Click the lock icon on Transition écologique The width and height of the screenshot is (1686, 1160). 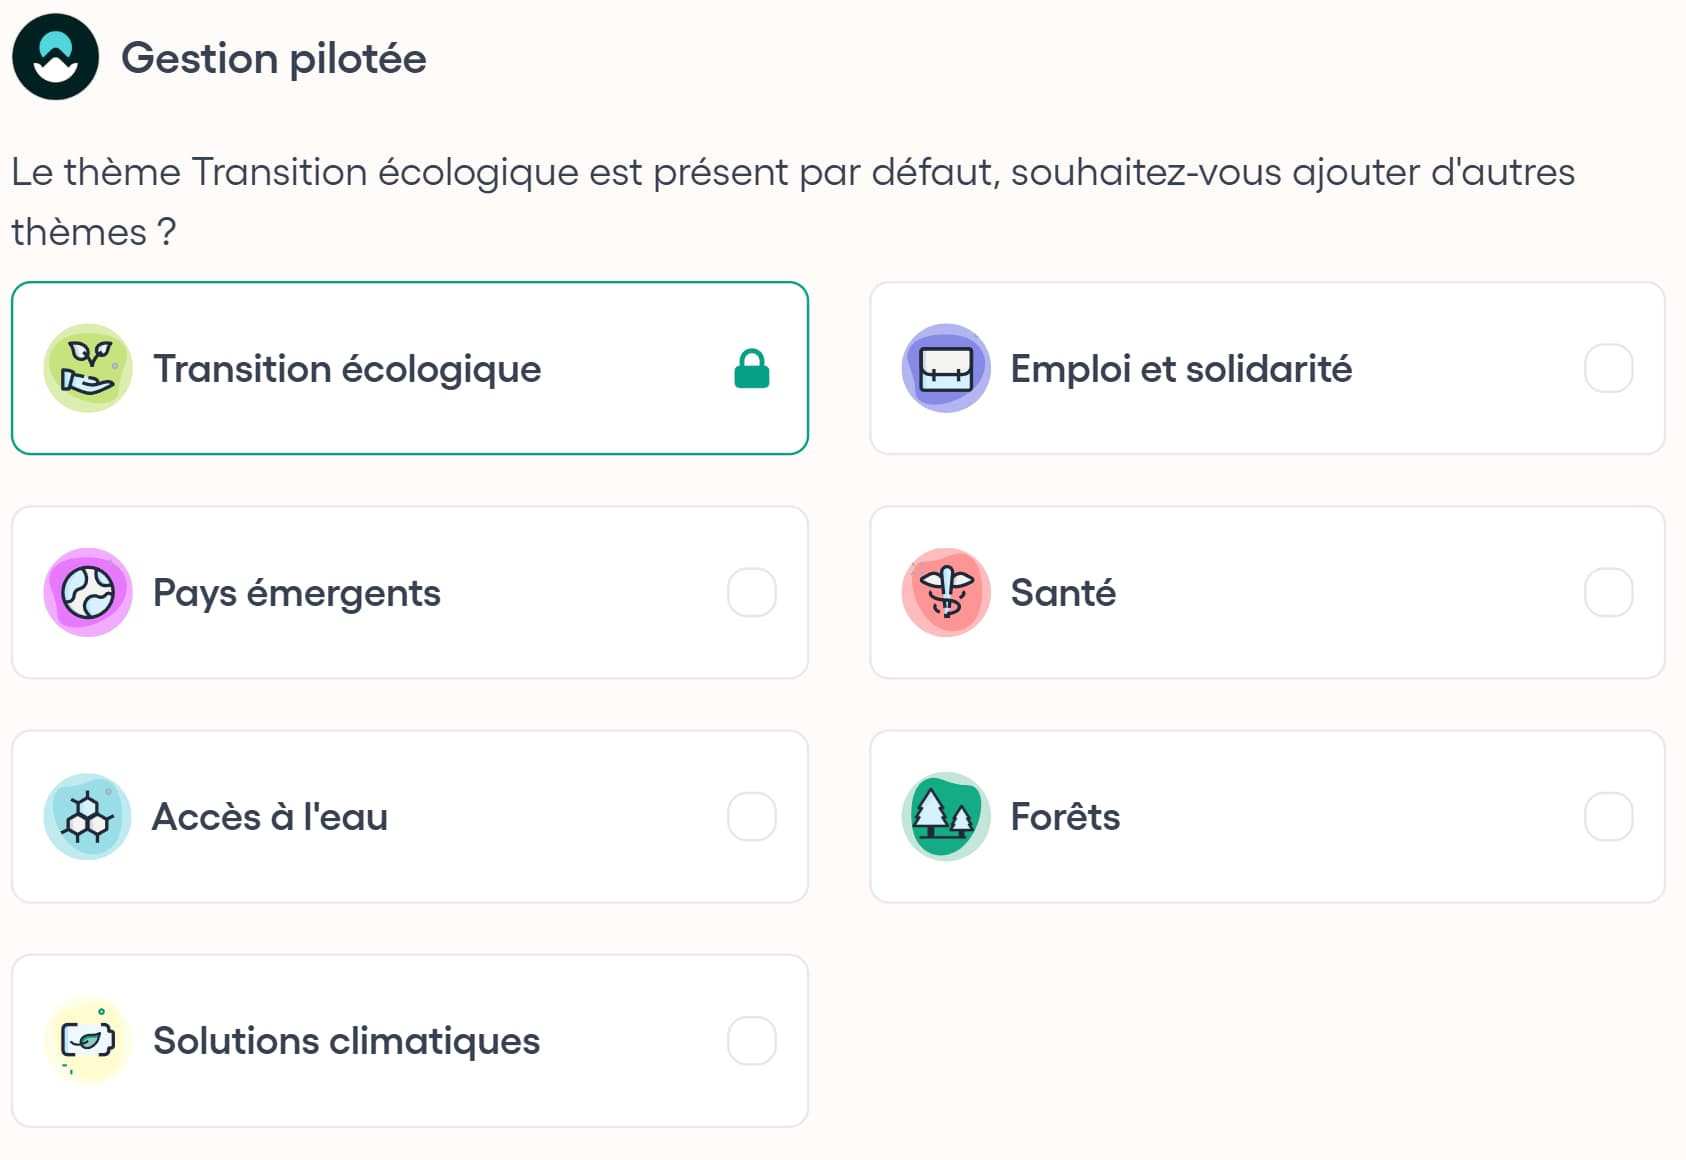[752, 368]
